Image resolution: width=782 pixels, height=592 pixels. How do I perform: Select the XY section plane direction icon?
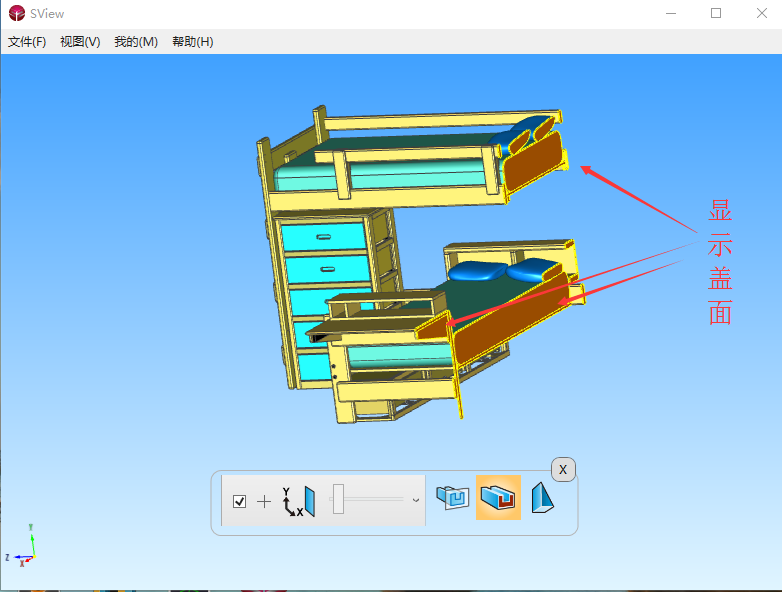coord(299,501)
